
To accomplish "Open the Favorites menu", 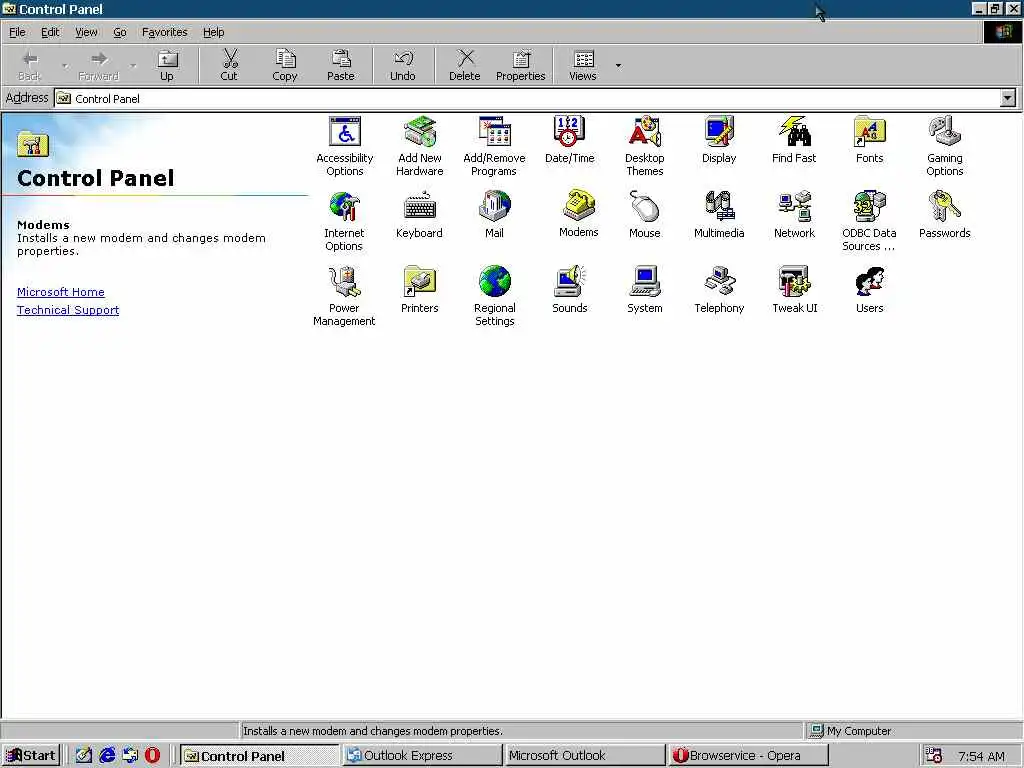I will (165, 32).
